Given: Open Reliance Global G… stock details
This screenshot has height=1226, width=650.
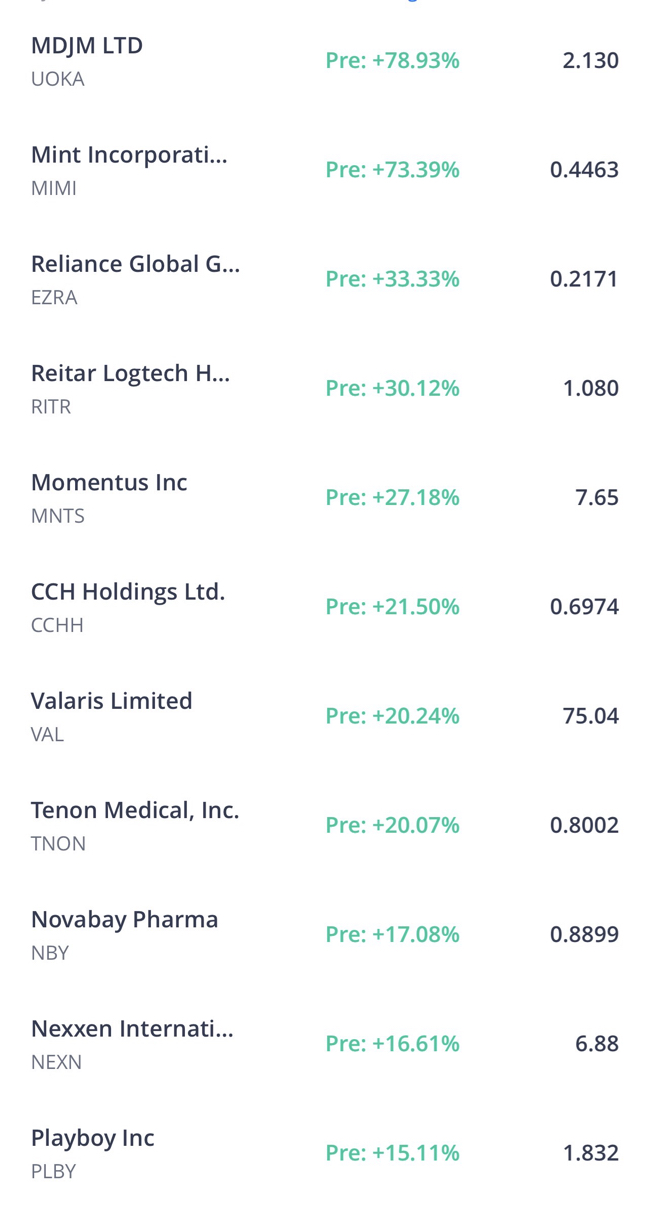Looking at the screenshot, I should point(325,279).
